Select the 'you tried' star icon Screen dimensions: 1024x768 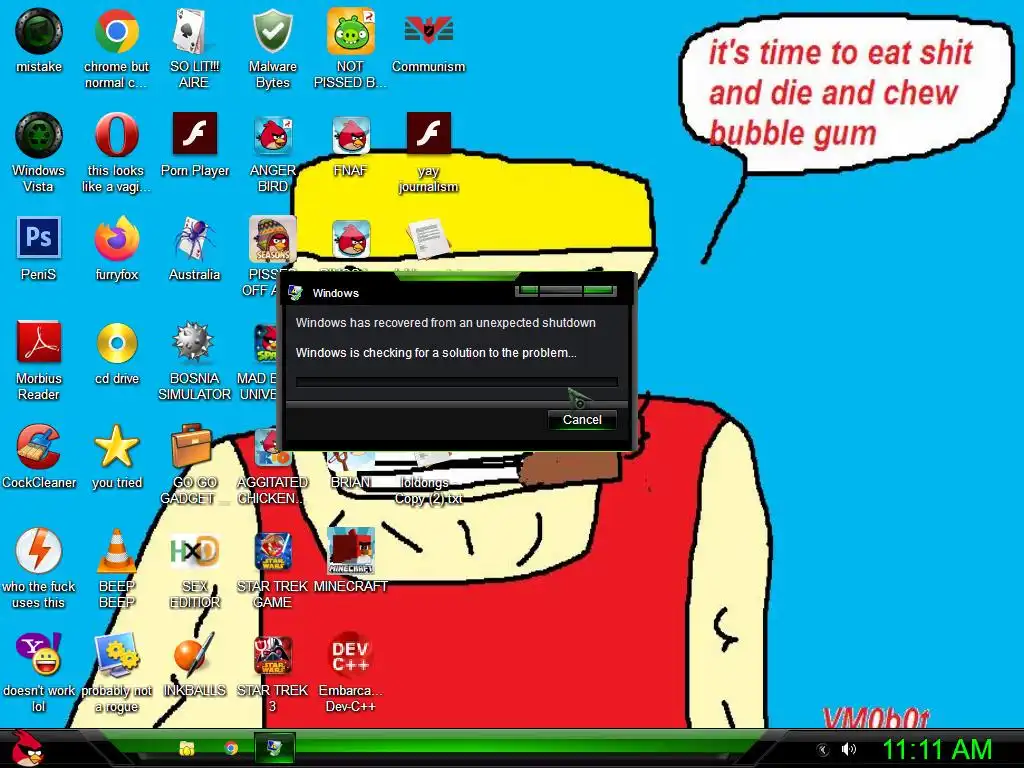116,447
